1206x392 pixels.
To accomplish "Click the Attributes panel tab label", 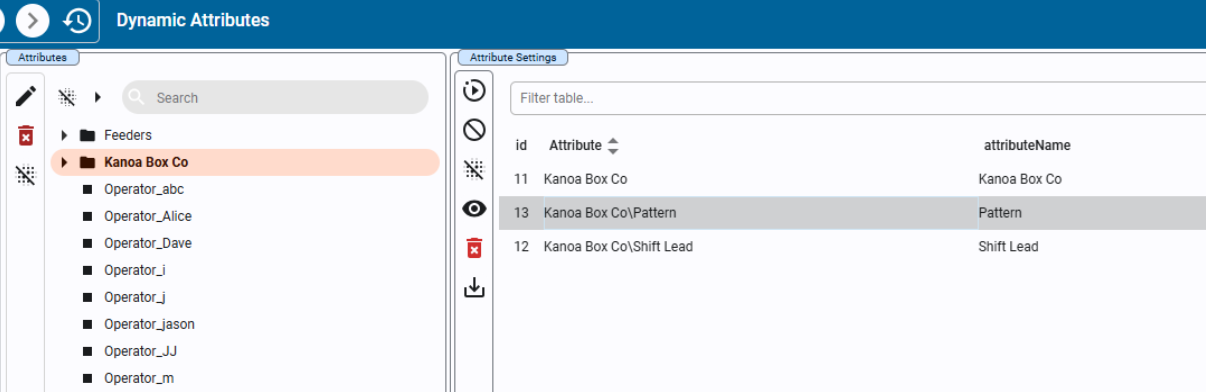I will point(42,58).
